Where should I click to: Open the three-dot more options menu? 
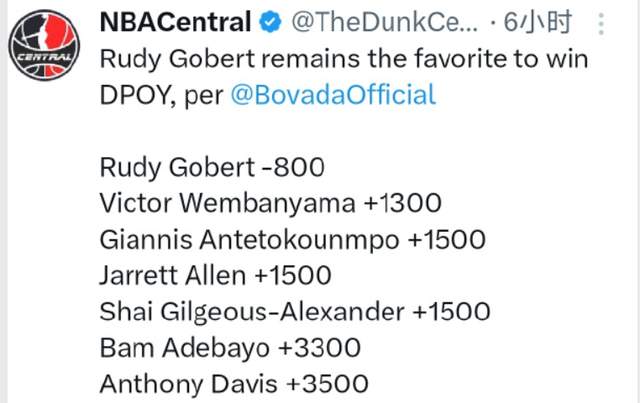598,23
